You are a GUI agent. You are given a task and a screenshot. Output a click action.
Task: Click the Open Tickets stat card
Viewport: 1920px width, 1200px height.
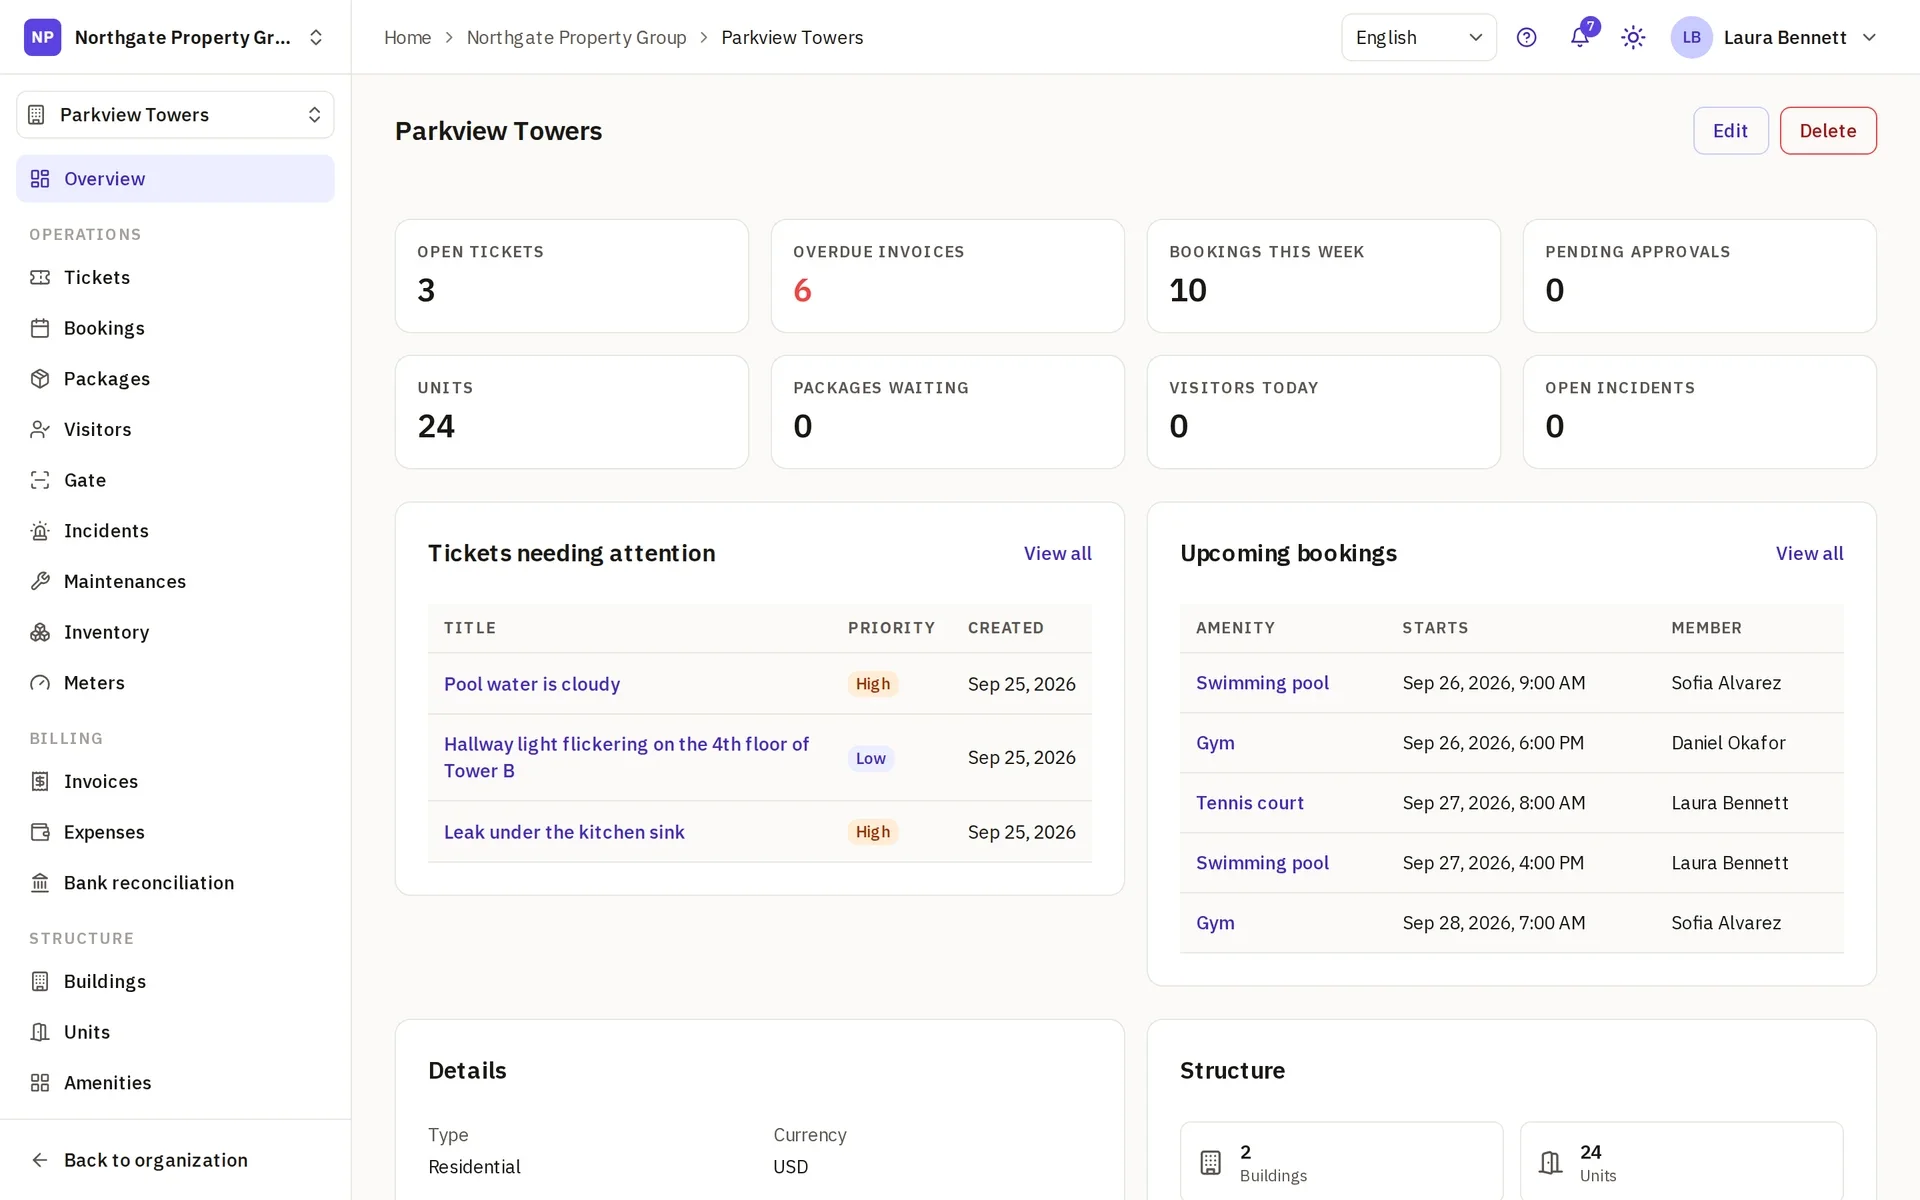(572, 276)
